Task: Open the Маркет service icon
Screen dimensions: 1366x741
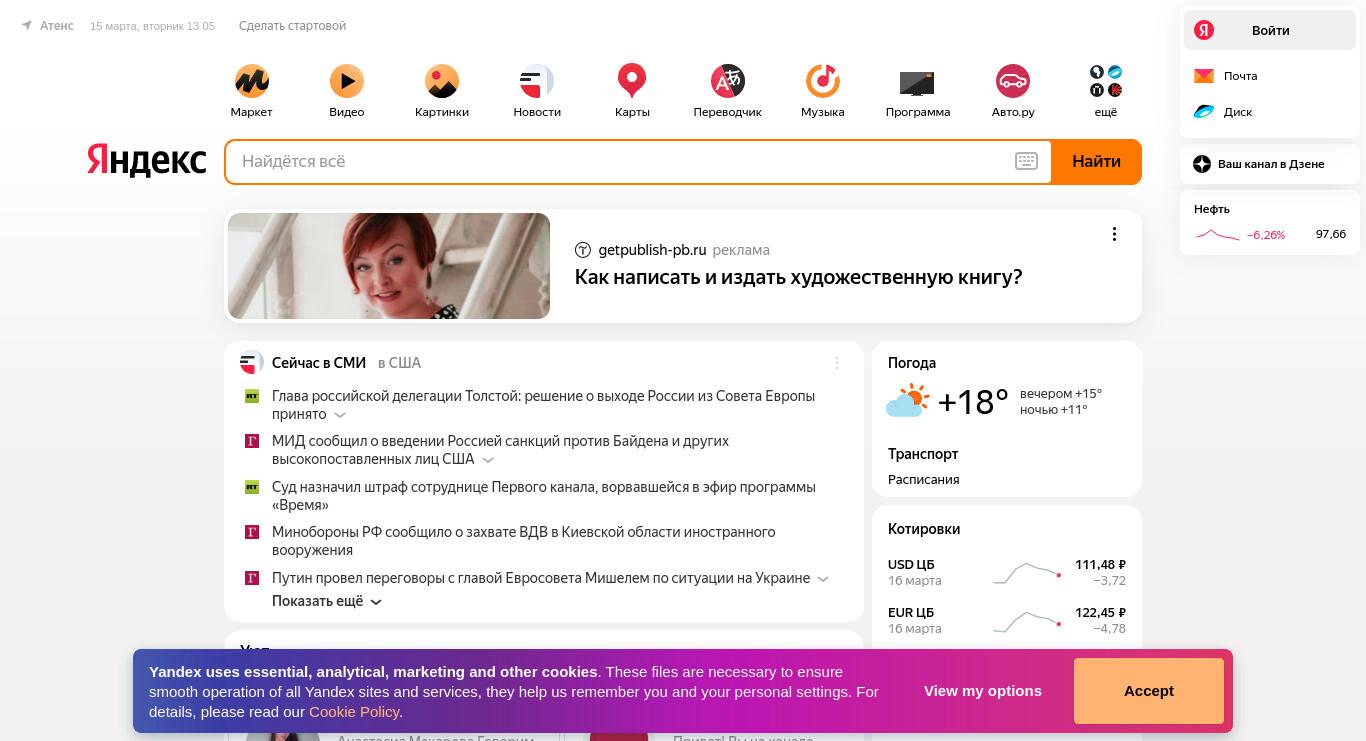Action: coord(251,81)
